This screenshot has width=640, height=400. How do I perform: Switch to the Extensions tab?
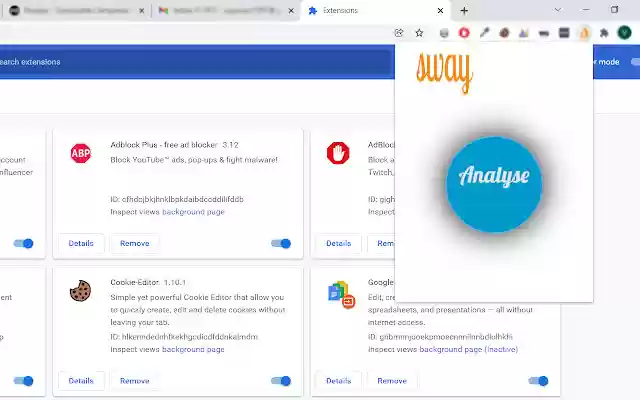pos(376,11)
